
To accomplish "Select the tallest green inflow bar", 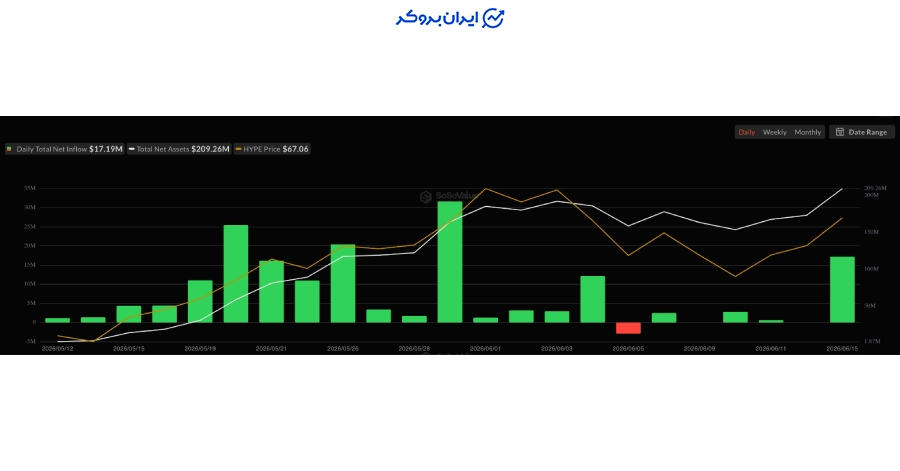I will [449, 262].
